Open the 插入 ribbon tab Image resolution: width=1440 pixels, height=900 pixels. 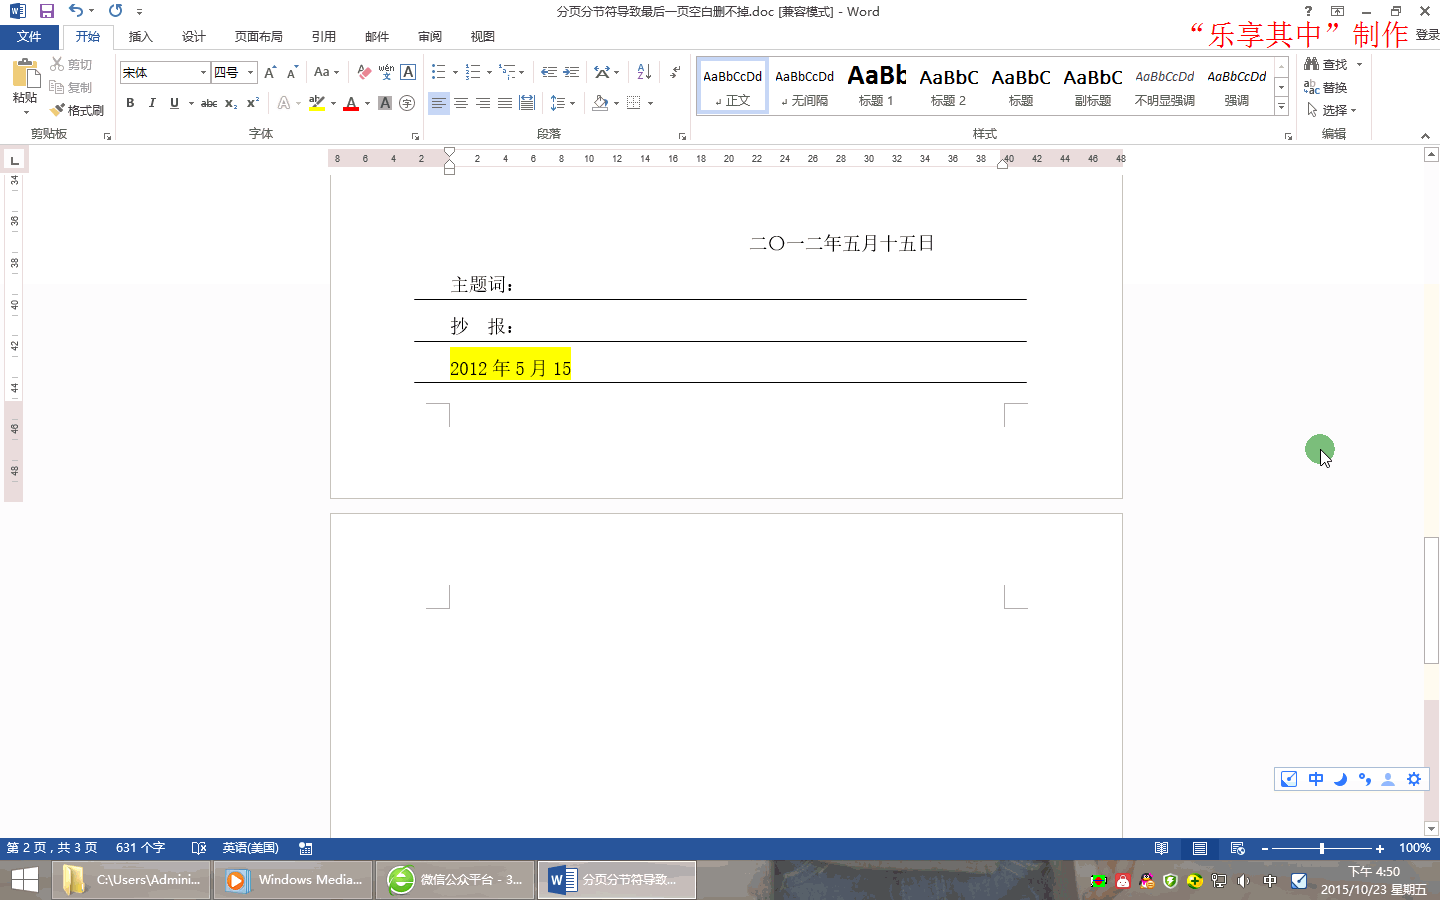(141, 37)
